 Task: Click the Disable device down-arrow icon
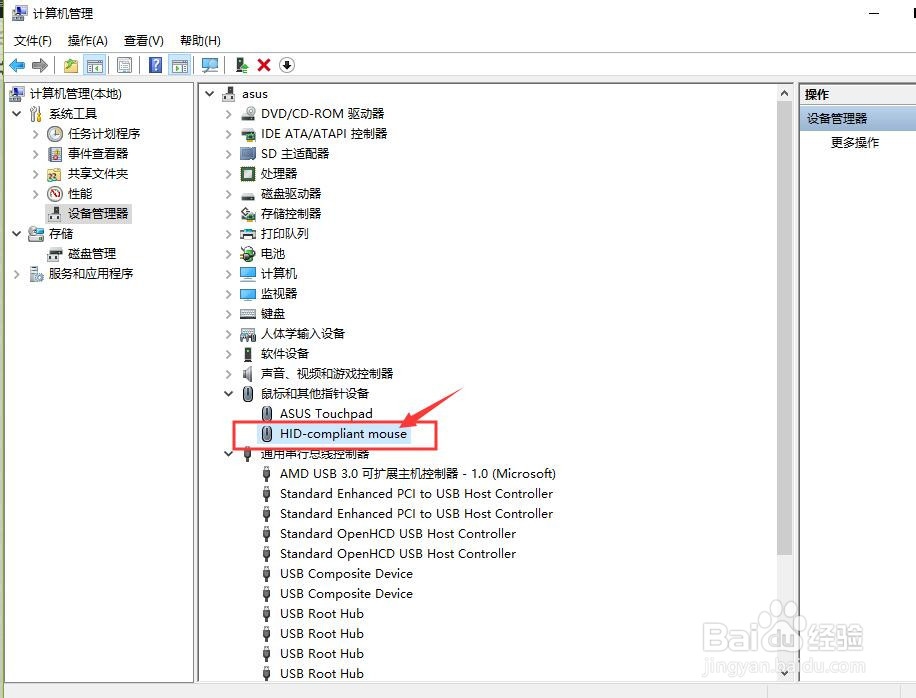point(286,65)
